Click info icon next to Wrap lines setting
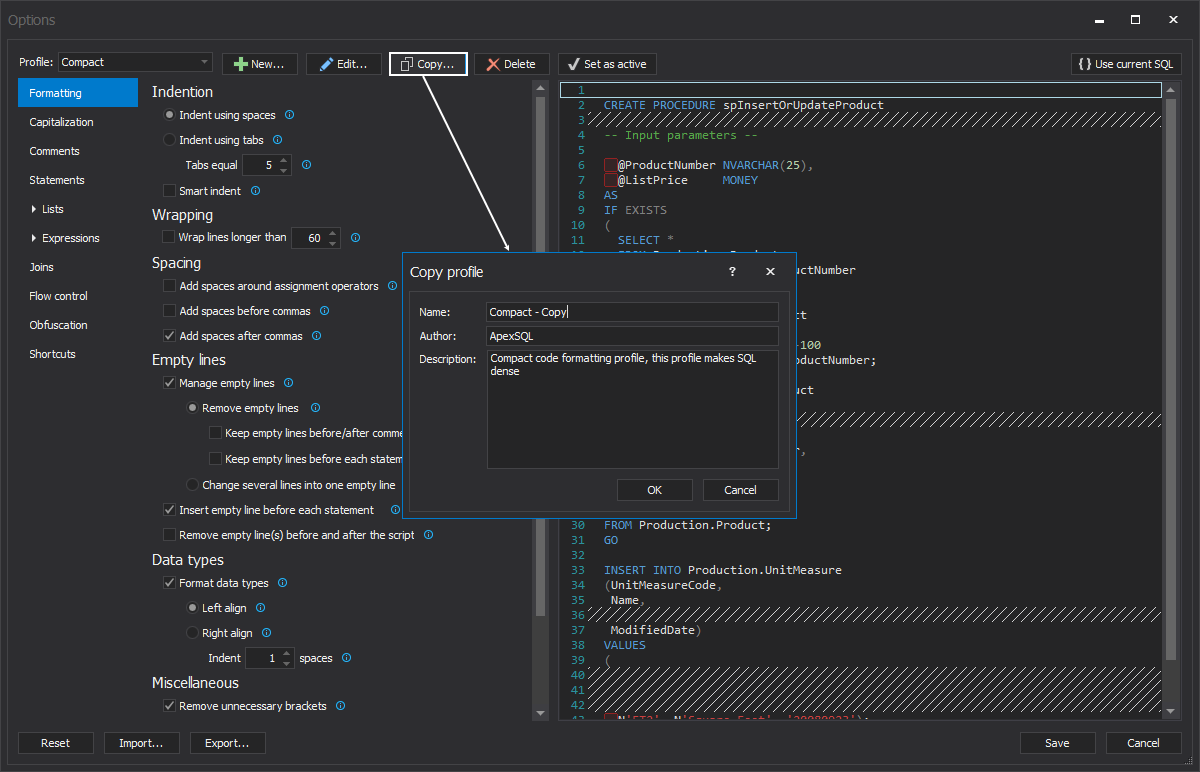This screenshot has width=1200, height=772. coord(355,238)
